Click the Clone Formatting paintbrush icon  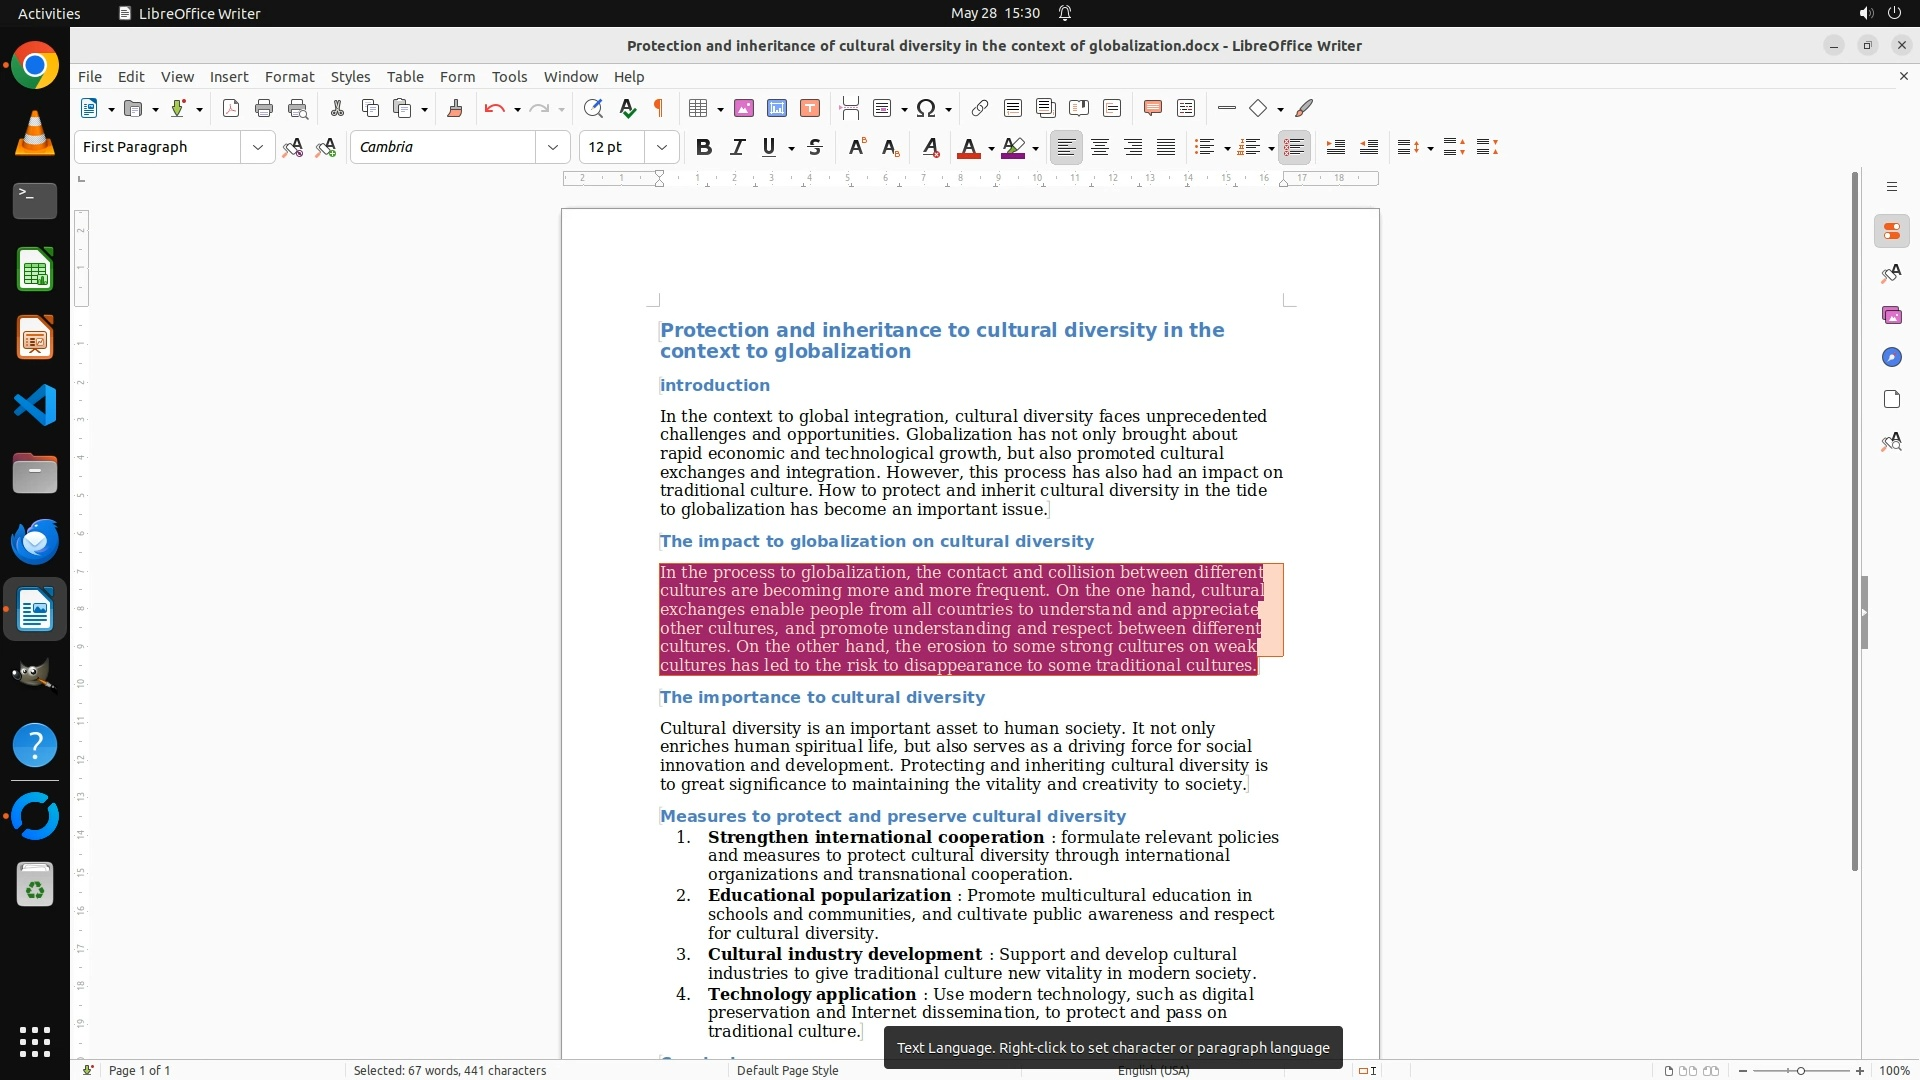tap(455, 108)
